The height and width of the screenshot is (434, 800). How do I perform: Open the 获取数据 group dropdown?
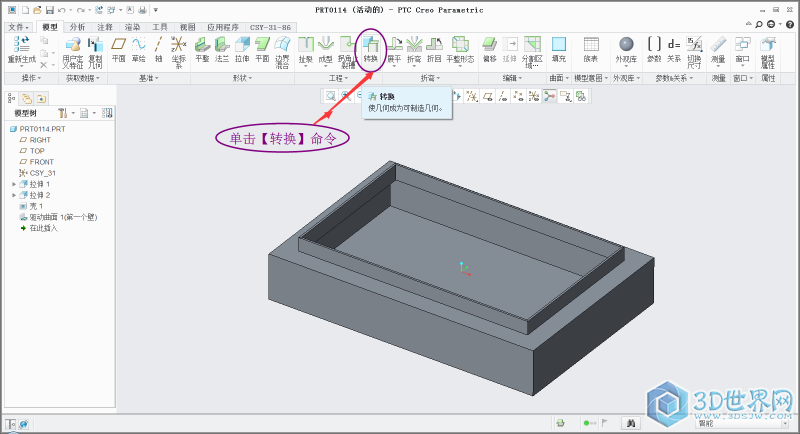pos(83,78)
